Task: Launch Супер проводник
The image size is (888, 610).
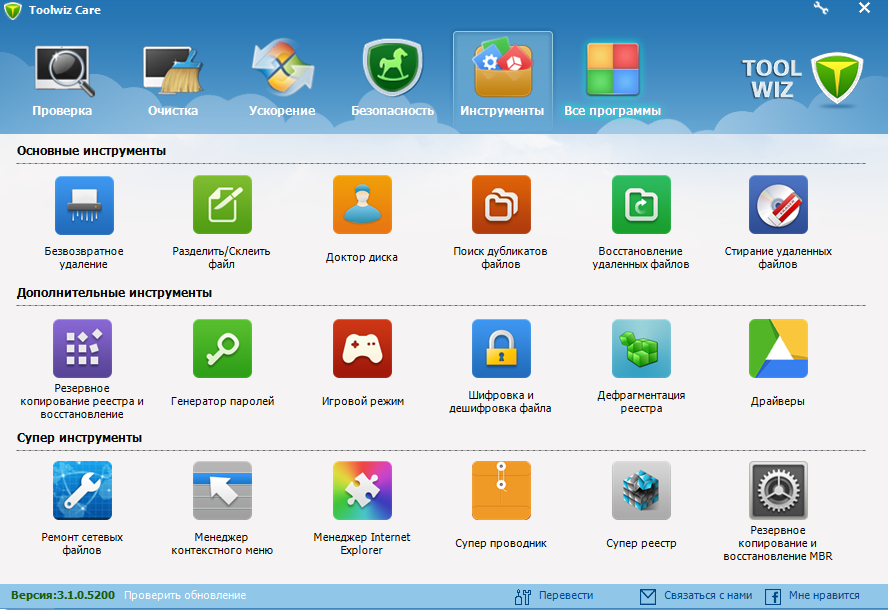Action: point(501,491)
